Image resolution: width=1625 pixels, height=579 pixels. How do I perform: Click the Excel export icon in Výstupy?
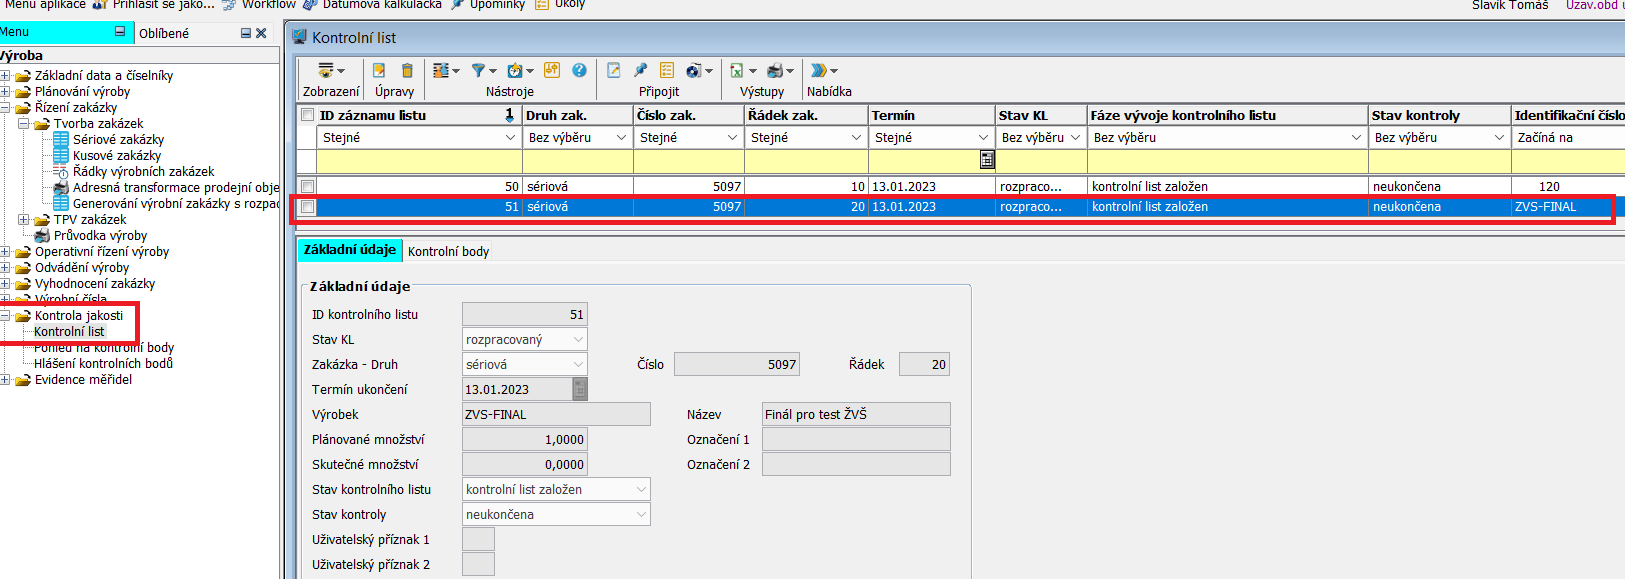737,70
